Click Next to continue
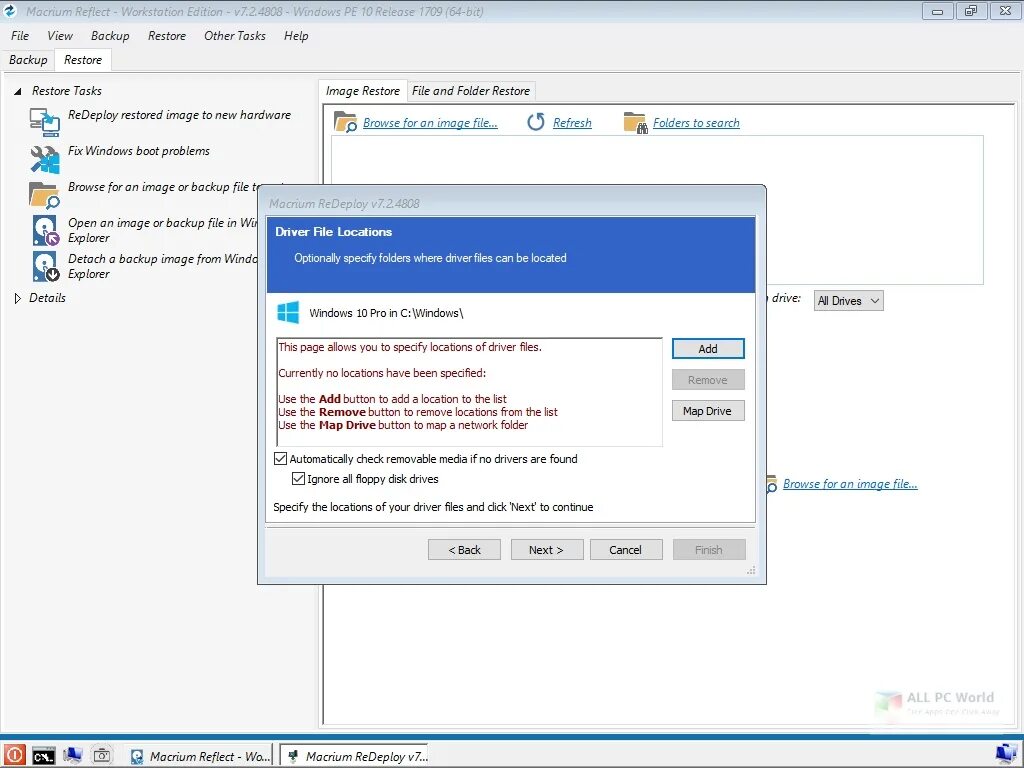Screen dimensions: 1024x768 pos(546,550)
